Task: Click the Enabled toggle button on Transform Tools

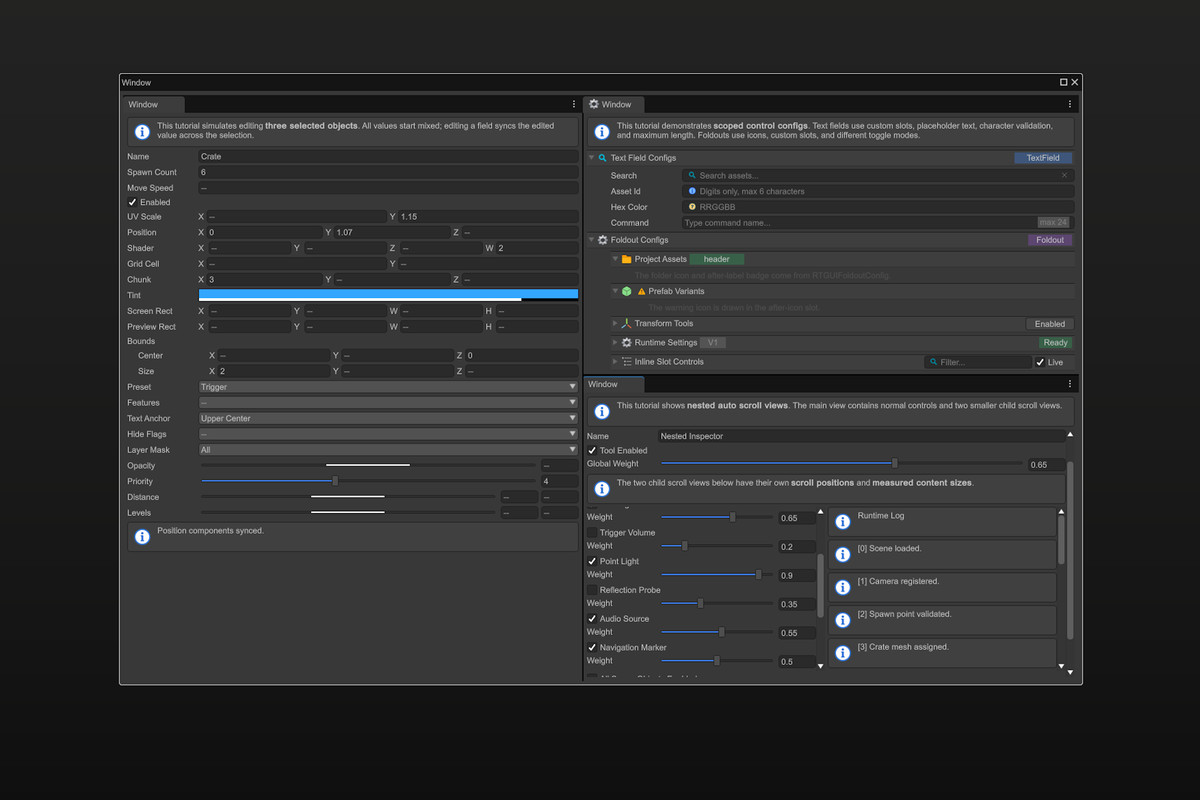Action: (1050, 324)
